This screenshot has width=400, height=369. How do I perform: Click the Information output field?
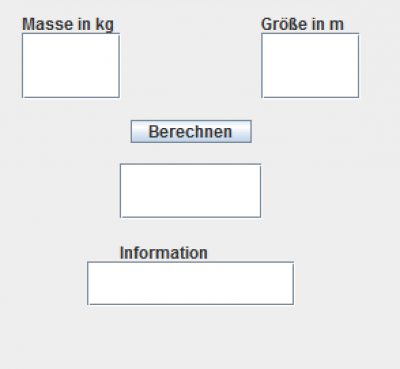(190, 283)
